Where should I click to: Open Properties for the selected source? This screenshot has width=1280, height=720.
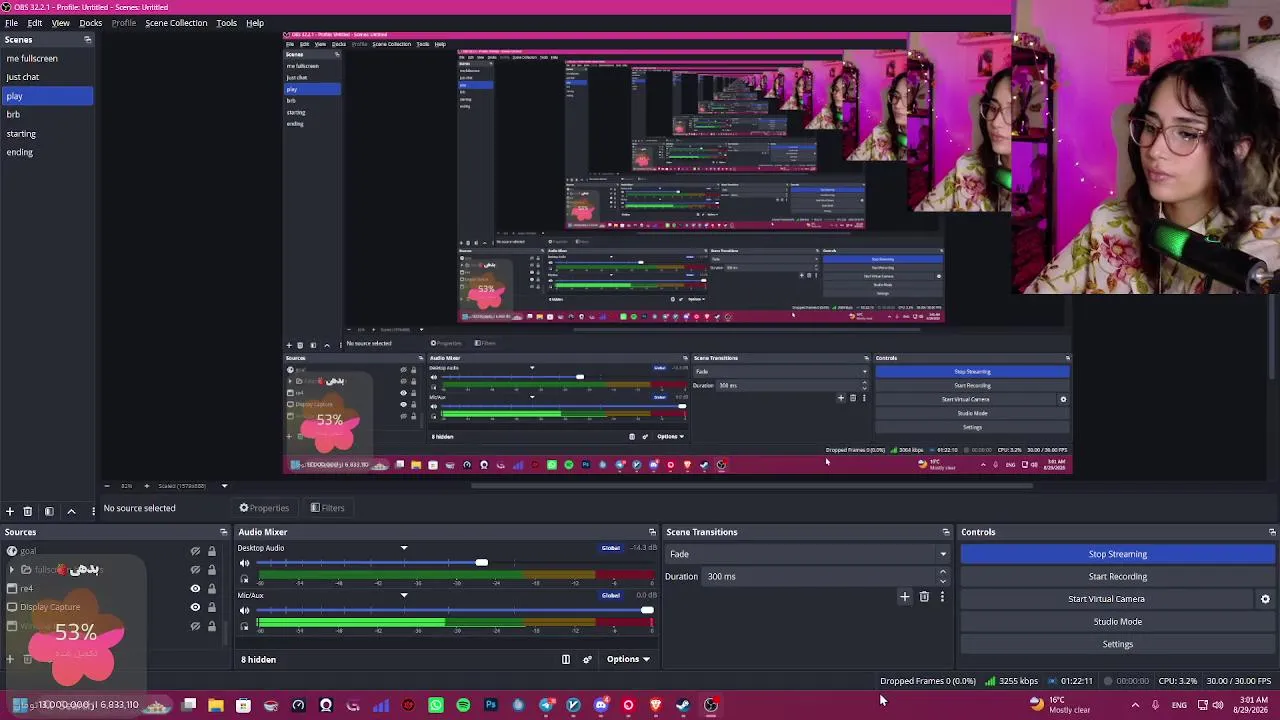click(x=264, y=508)
